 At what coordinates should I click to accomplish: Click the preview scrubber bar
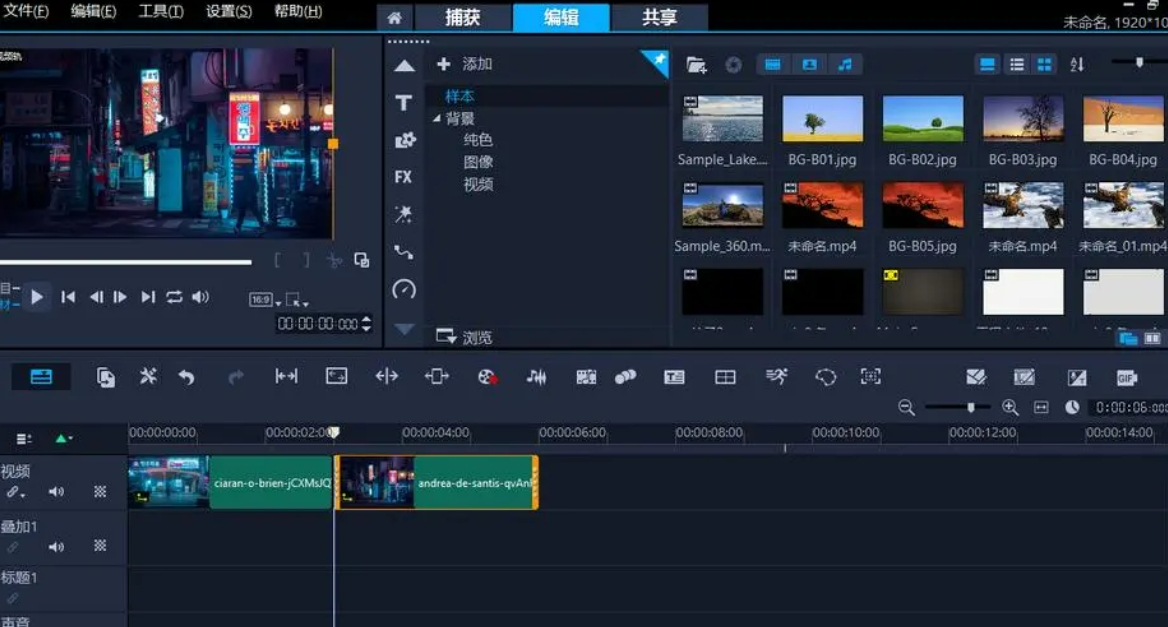coord(125,262)
